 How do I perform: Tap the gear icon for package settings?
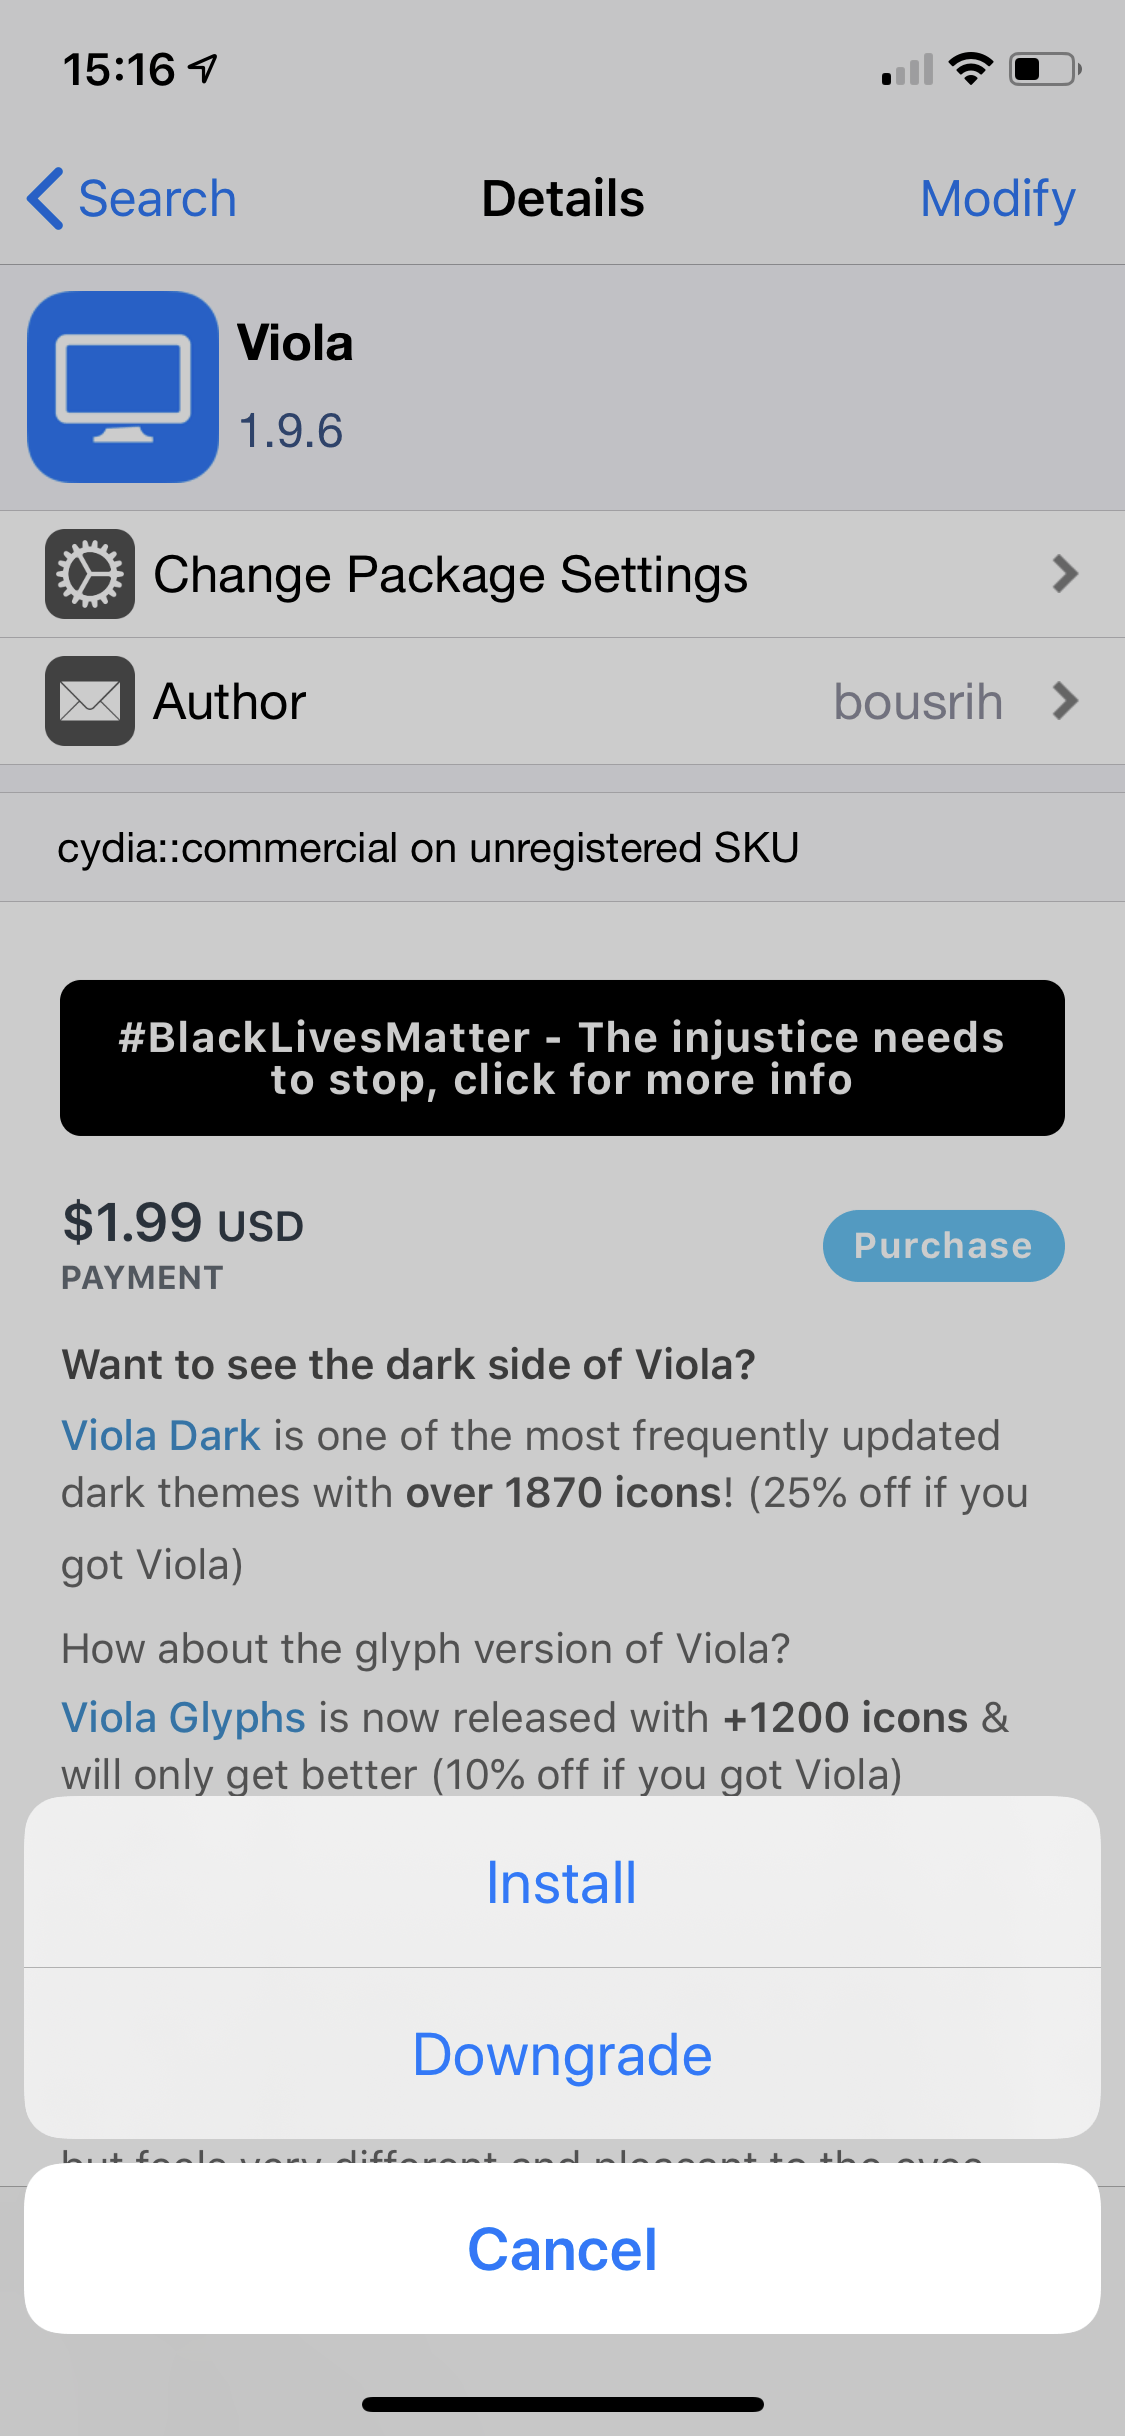click(90, 574)
